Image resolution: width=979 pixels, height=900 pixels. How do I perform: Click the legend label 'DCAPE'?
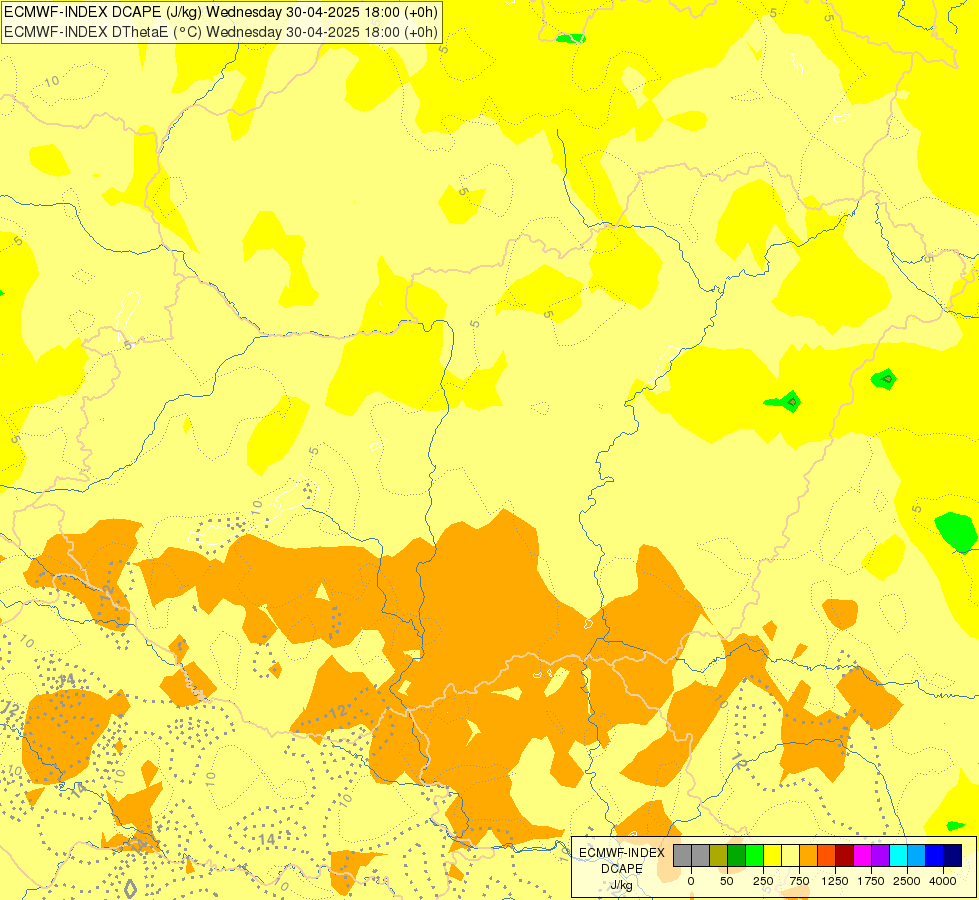(622, 869)
